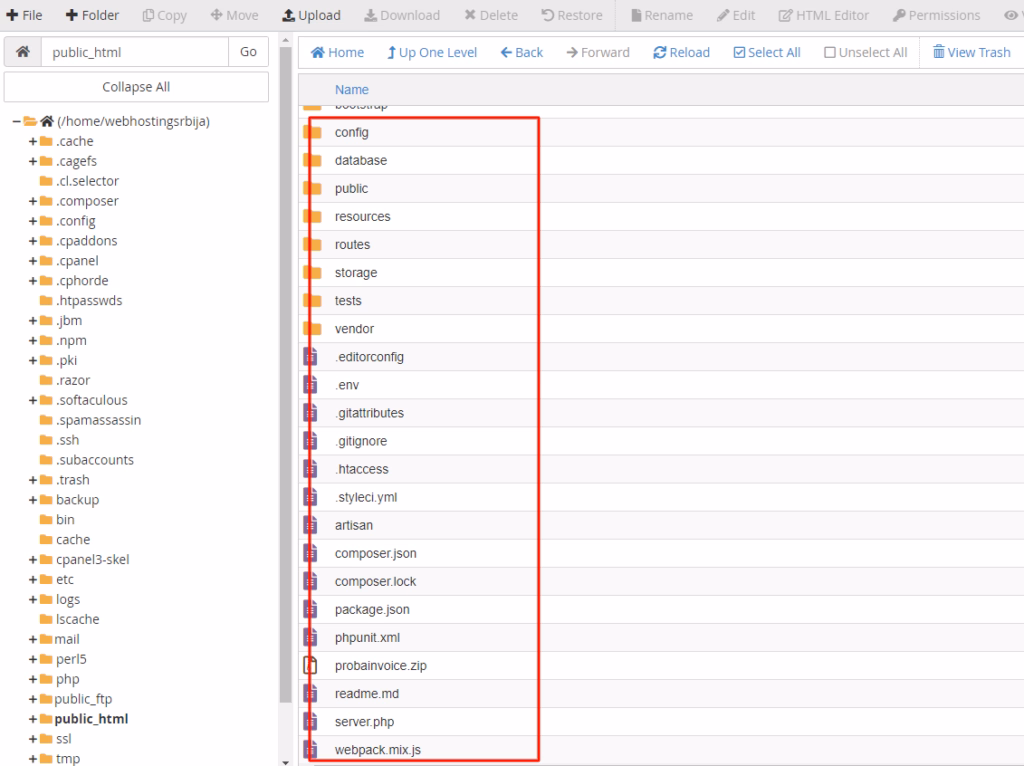This screenshot has height=766, width=1024.
Task: Select the webpack.mix.js file icon
Action: [311, 750]
